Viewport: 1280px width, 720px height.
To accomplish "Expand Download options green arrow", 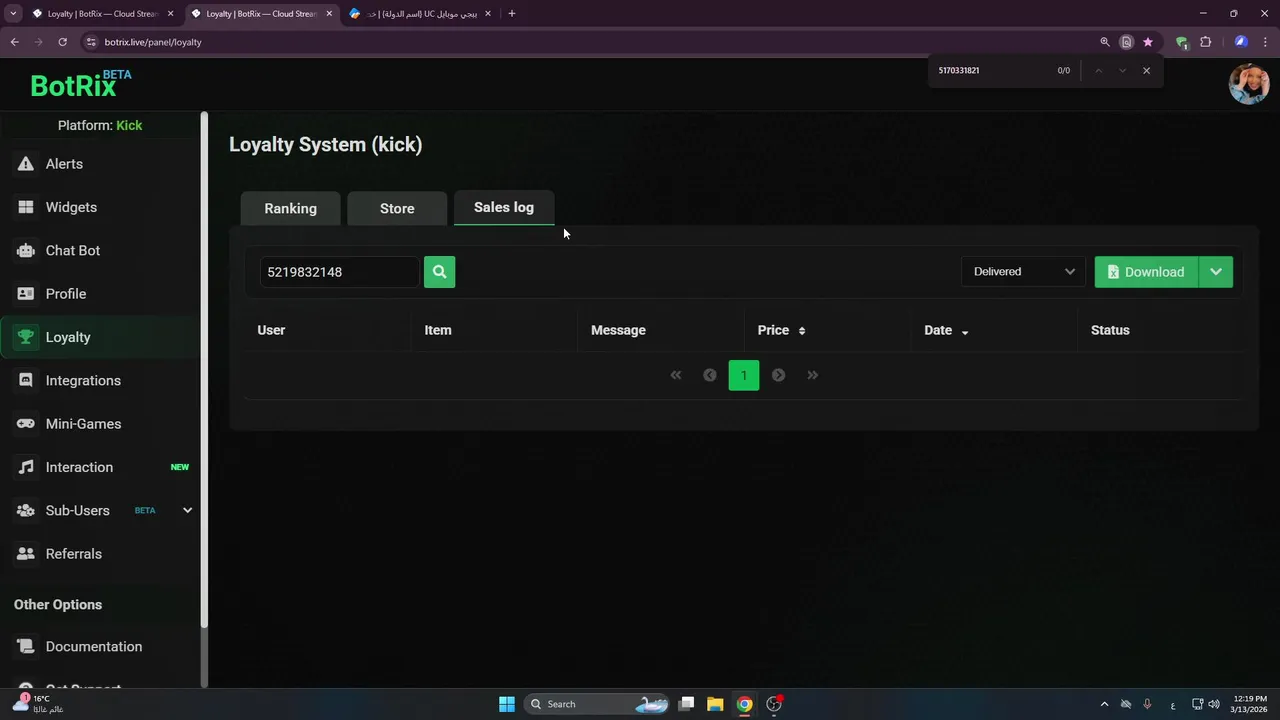I will coord(1215,272).
